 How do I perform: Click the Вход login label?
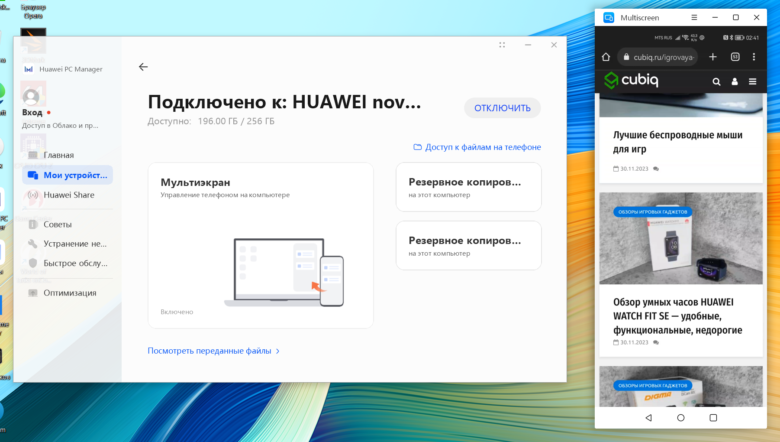32,112
